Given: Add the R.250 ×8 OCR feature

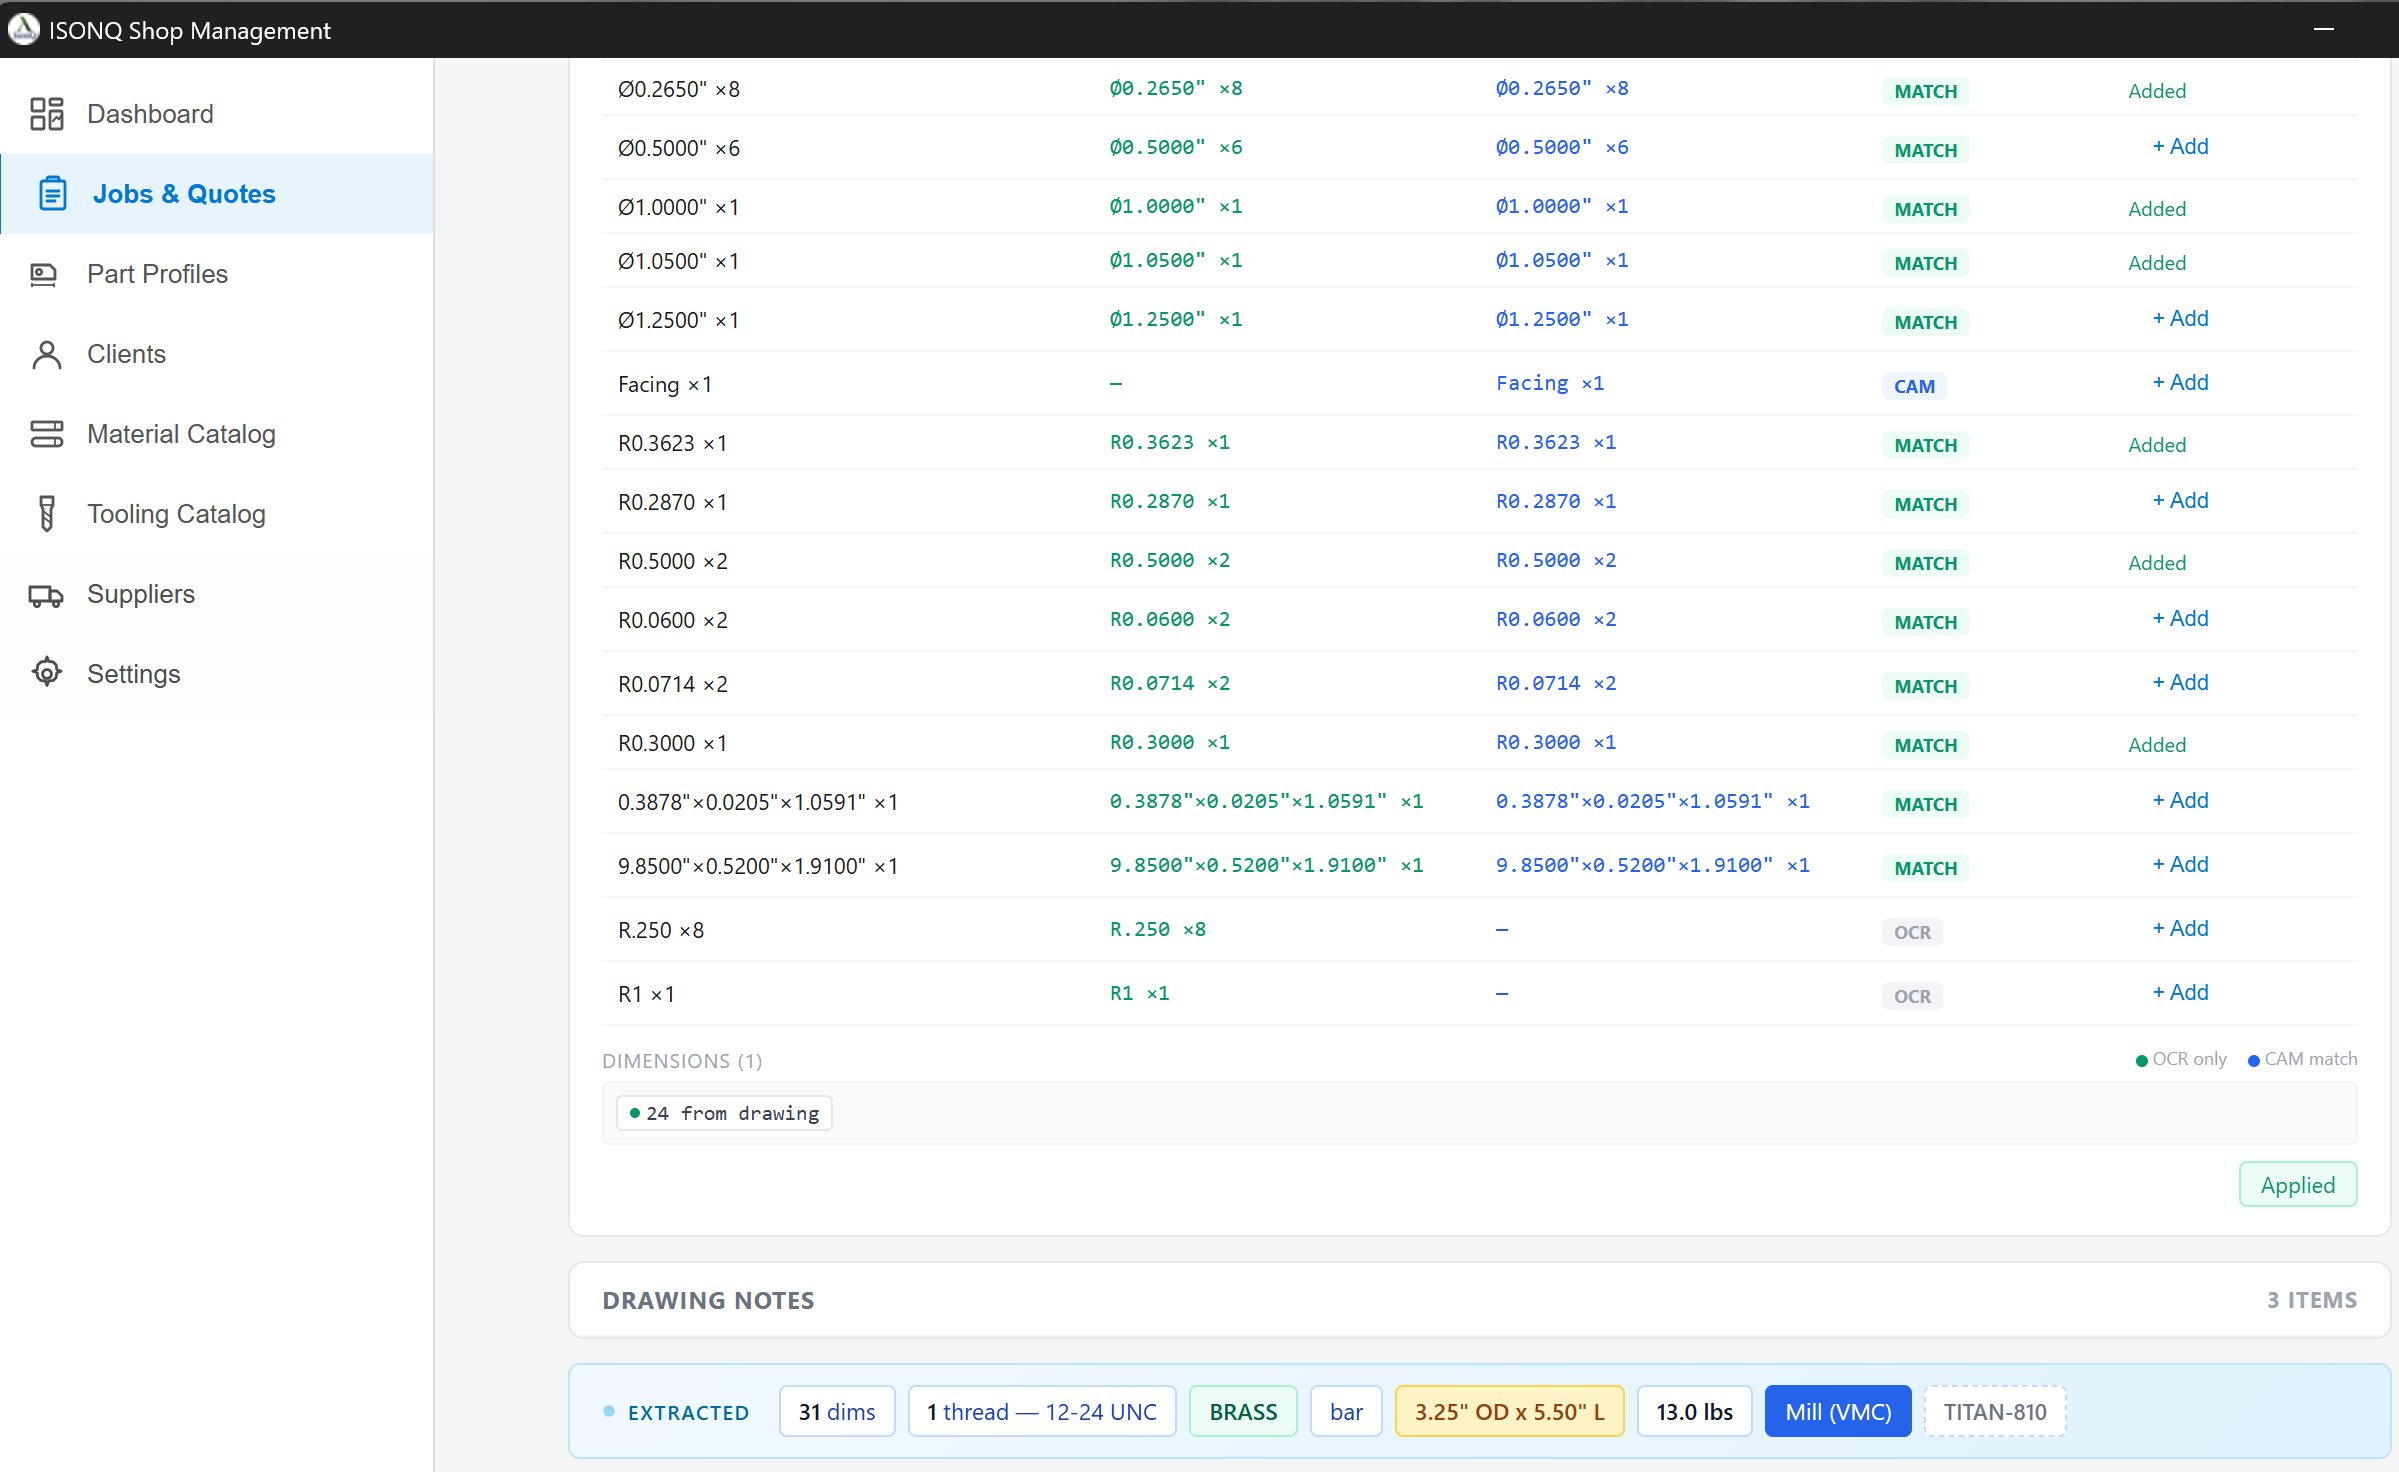Looking at the screenshot, I should pyautogui.click(x=2180, y=929).
